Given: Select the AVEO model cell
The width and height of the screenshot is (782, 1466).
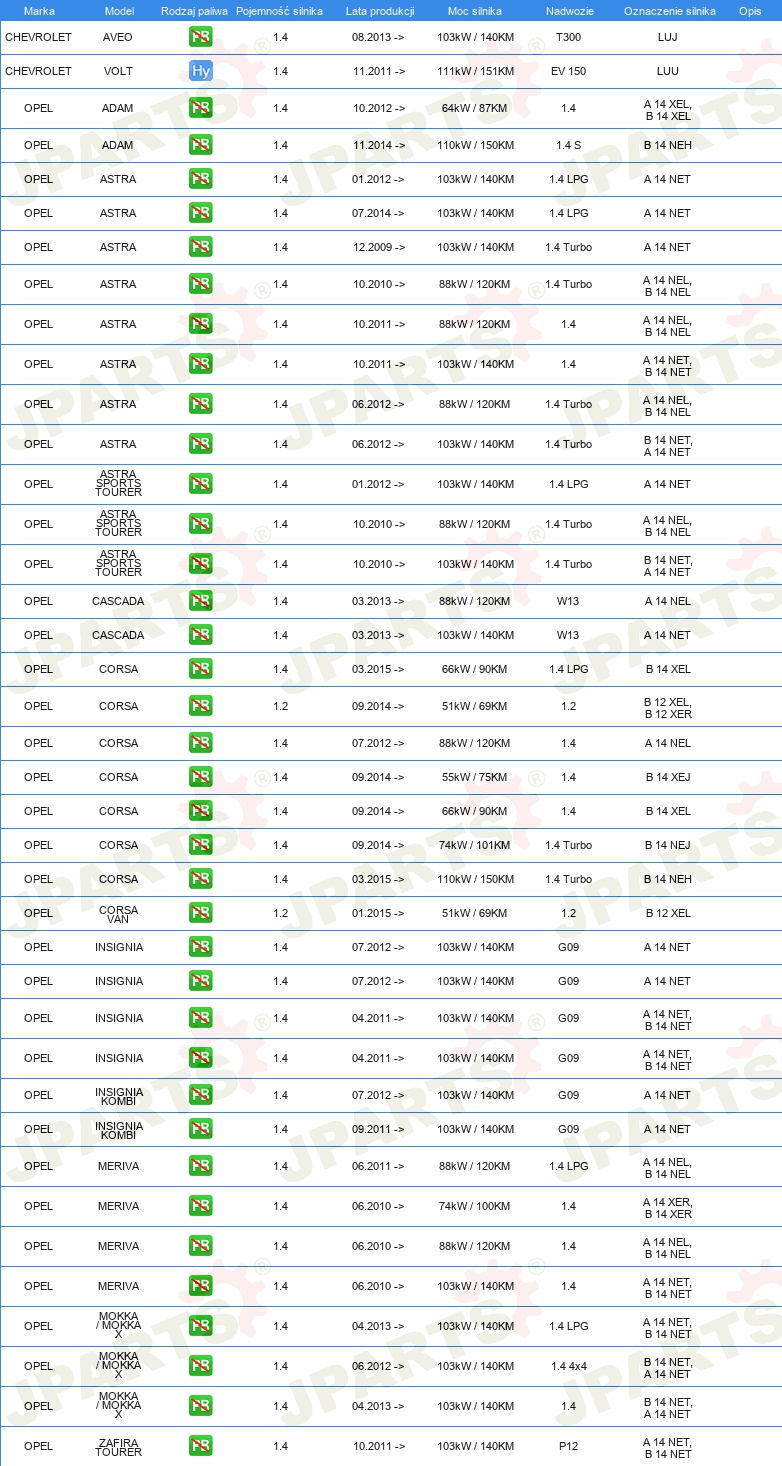Looking at the screenshot, I should (x=118, y=37).
